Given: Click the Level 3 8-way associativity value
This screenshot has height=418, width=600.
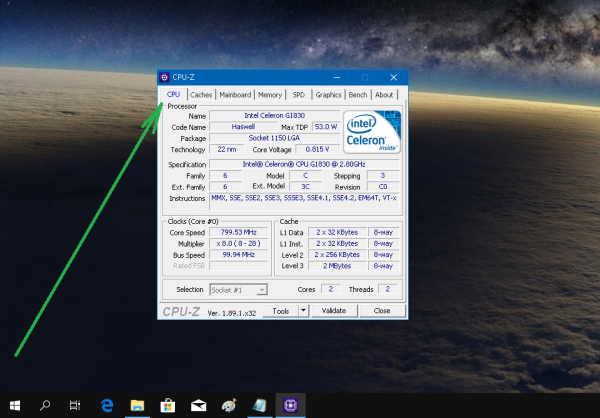Looking at the screenshot, I should 383,266.
